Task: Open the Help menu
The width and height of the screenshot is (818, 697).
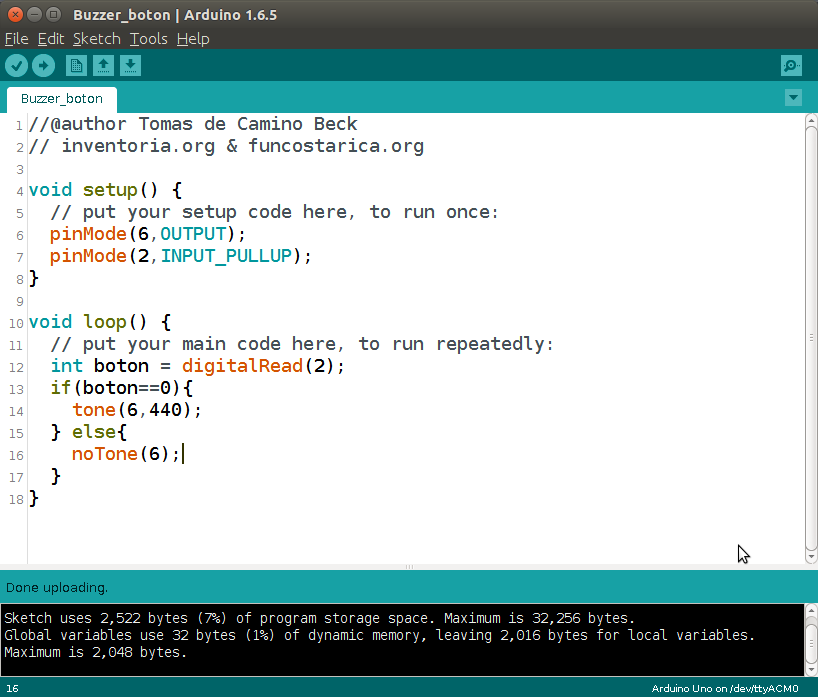Action: [193, 39]
